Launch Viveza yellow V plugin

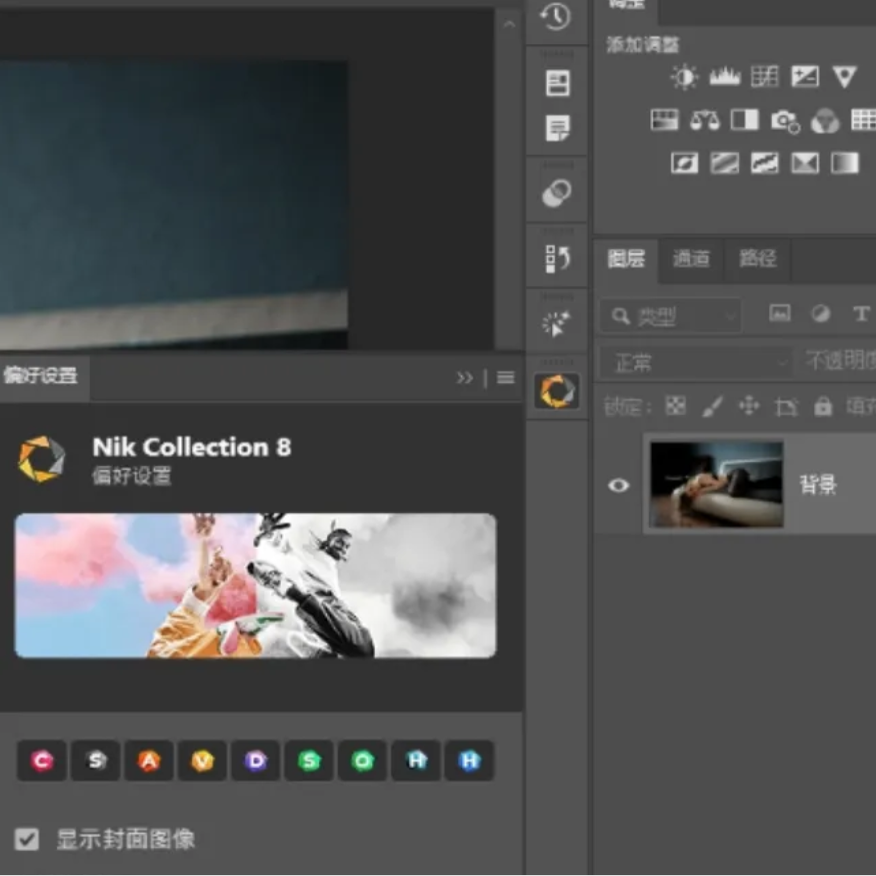tap(202, 760)
